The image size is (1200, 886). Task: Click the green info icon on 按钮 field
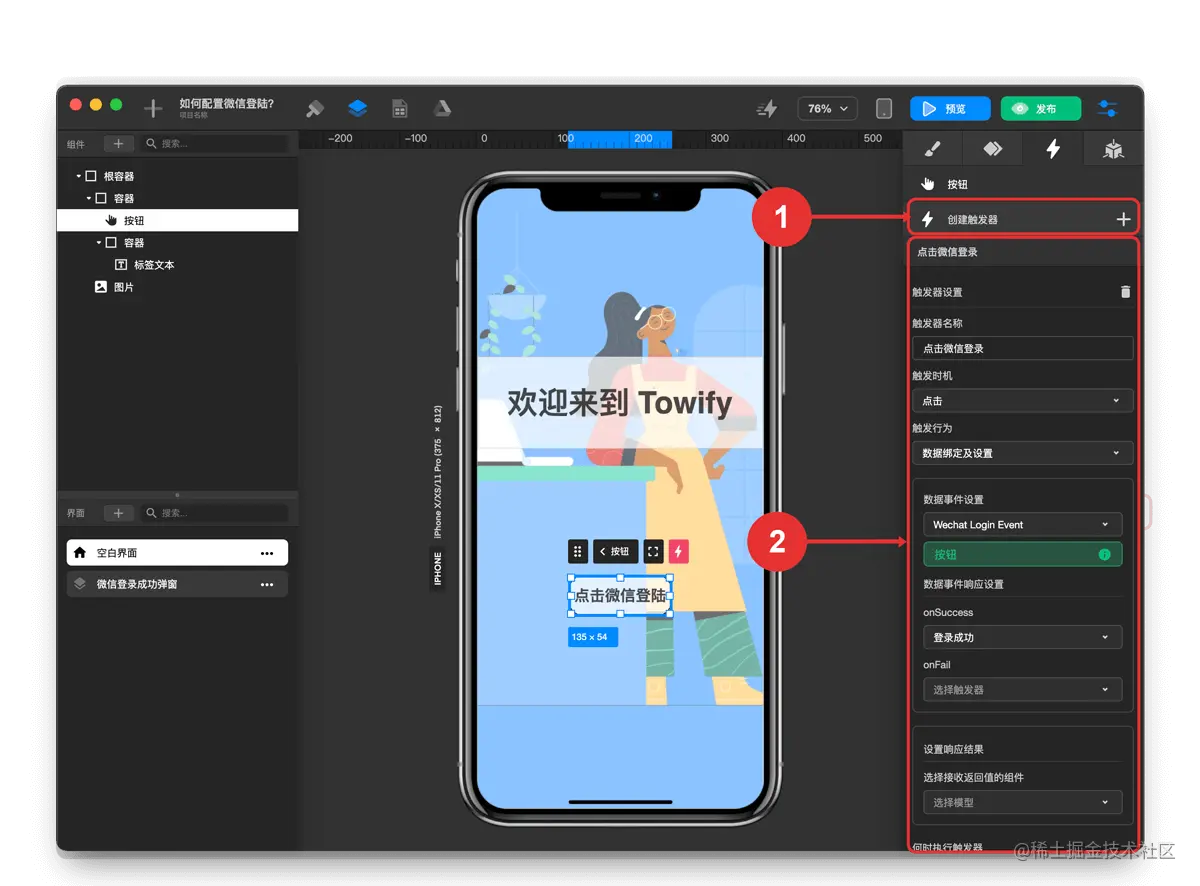click(1105, 554)
